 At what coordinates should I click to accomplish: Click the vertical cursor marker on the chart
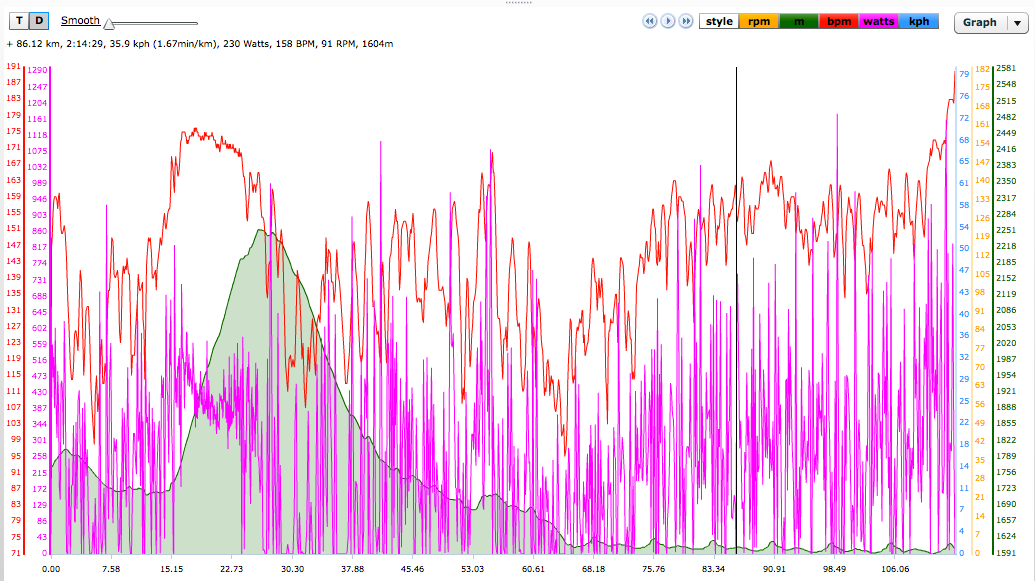pos(737,300)
